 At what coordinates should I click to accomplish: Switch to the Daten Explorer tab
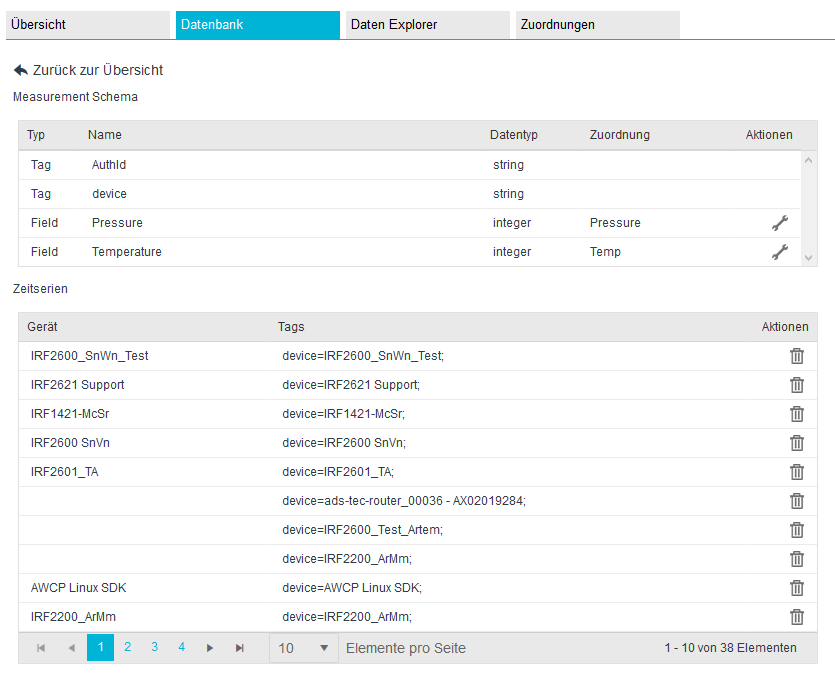pyautogui.click(x=428, y=25)
